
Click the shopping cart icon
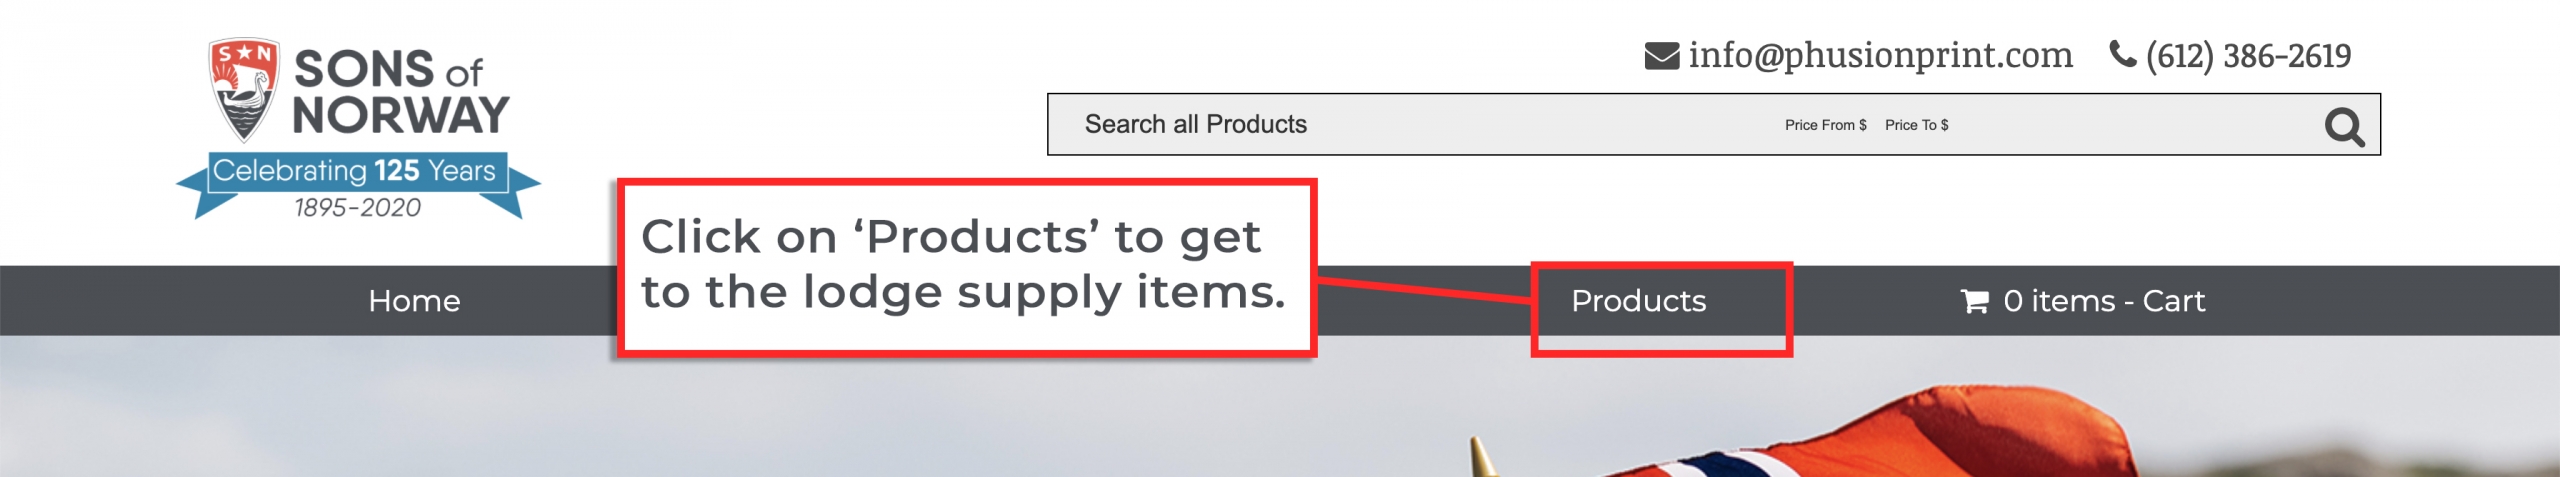tap(1974, 301)
